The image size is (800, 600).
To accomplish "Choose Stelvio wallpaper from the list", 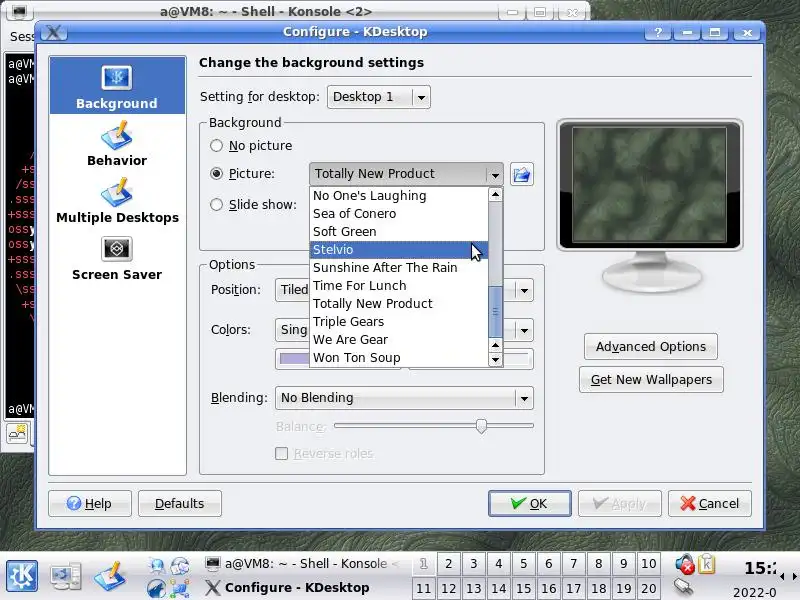I will coord(399,249).
